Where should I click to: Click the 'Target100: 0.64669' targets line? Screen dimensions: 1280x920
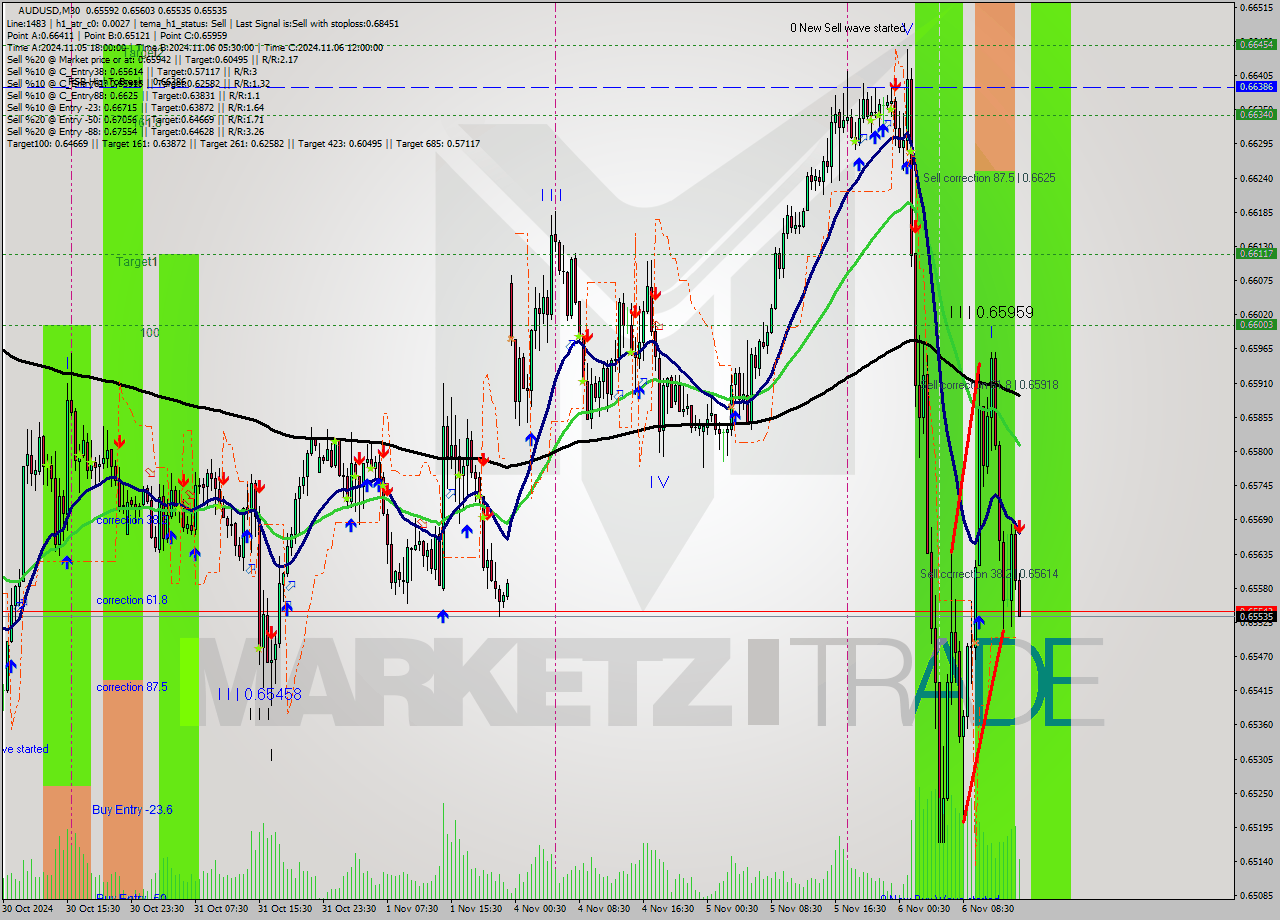click(x=243, y=143)
